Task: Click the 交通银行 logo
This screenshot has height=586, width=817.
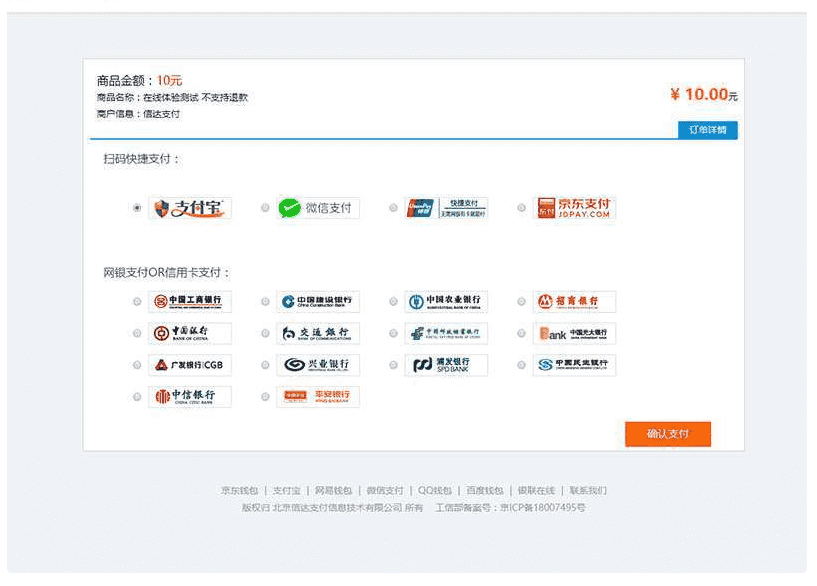Action: coord(318,333)
